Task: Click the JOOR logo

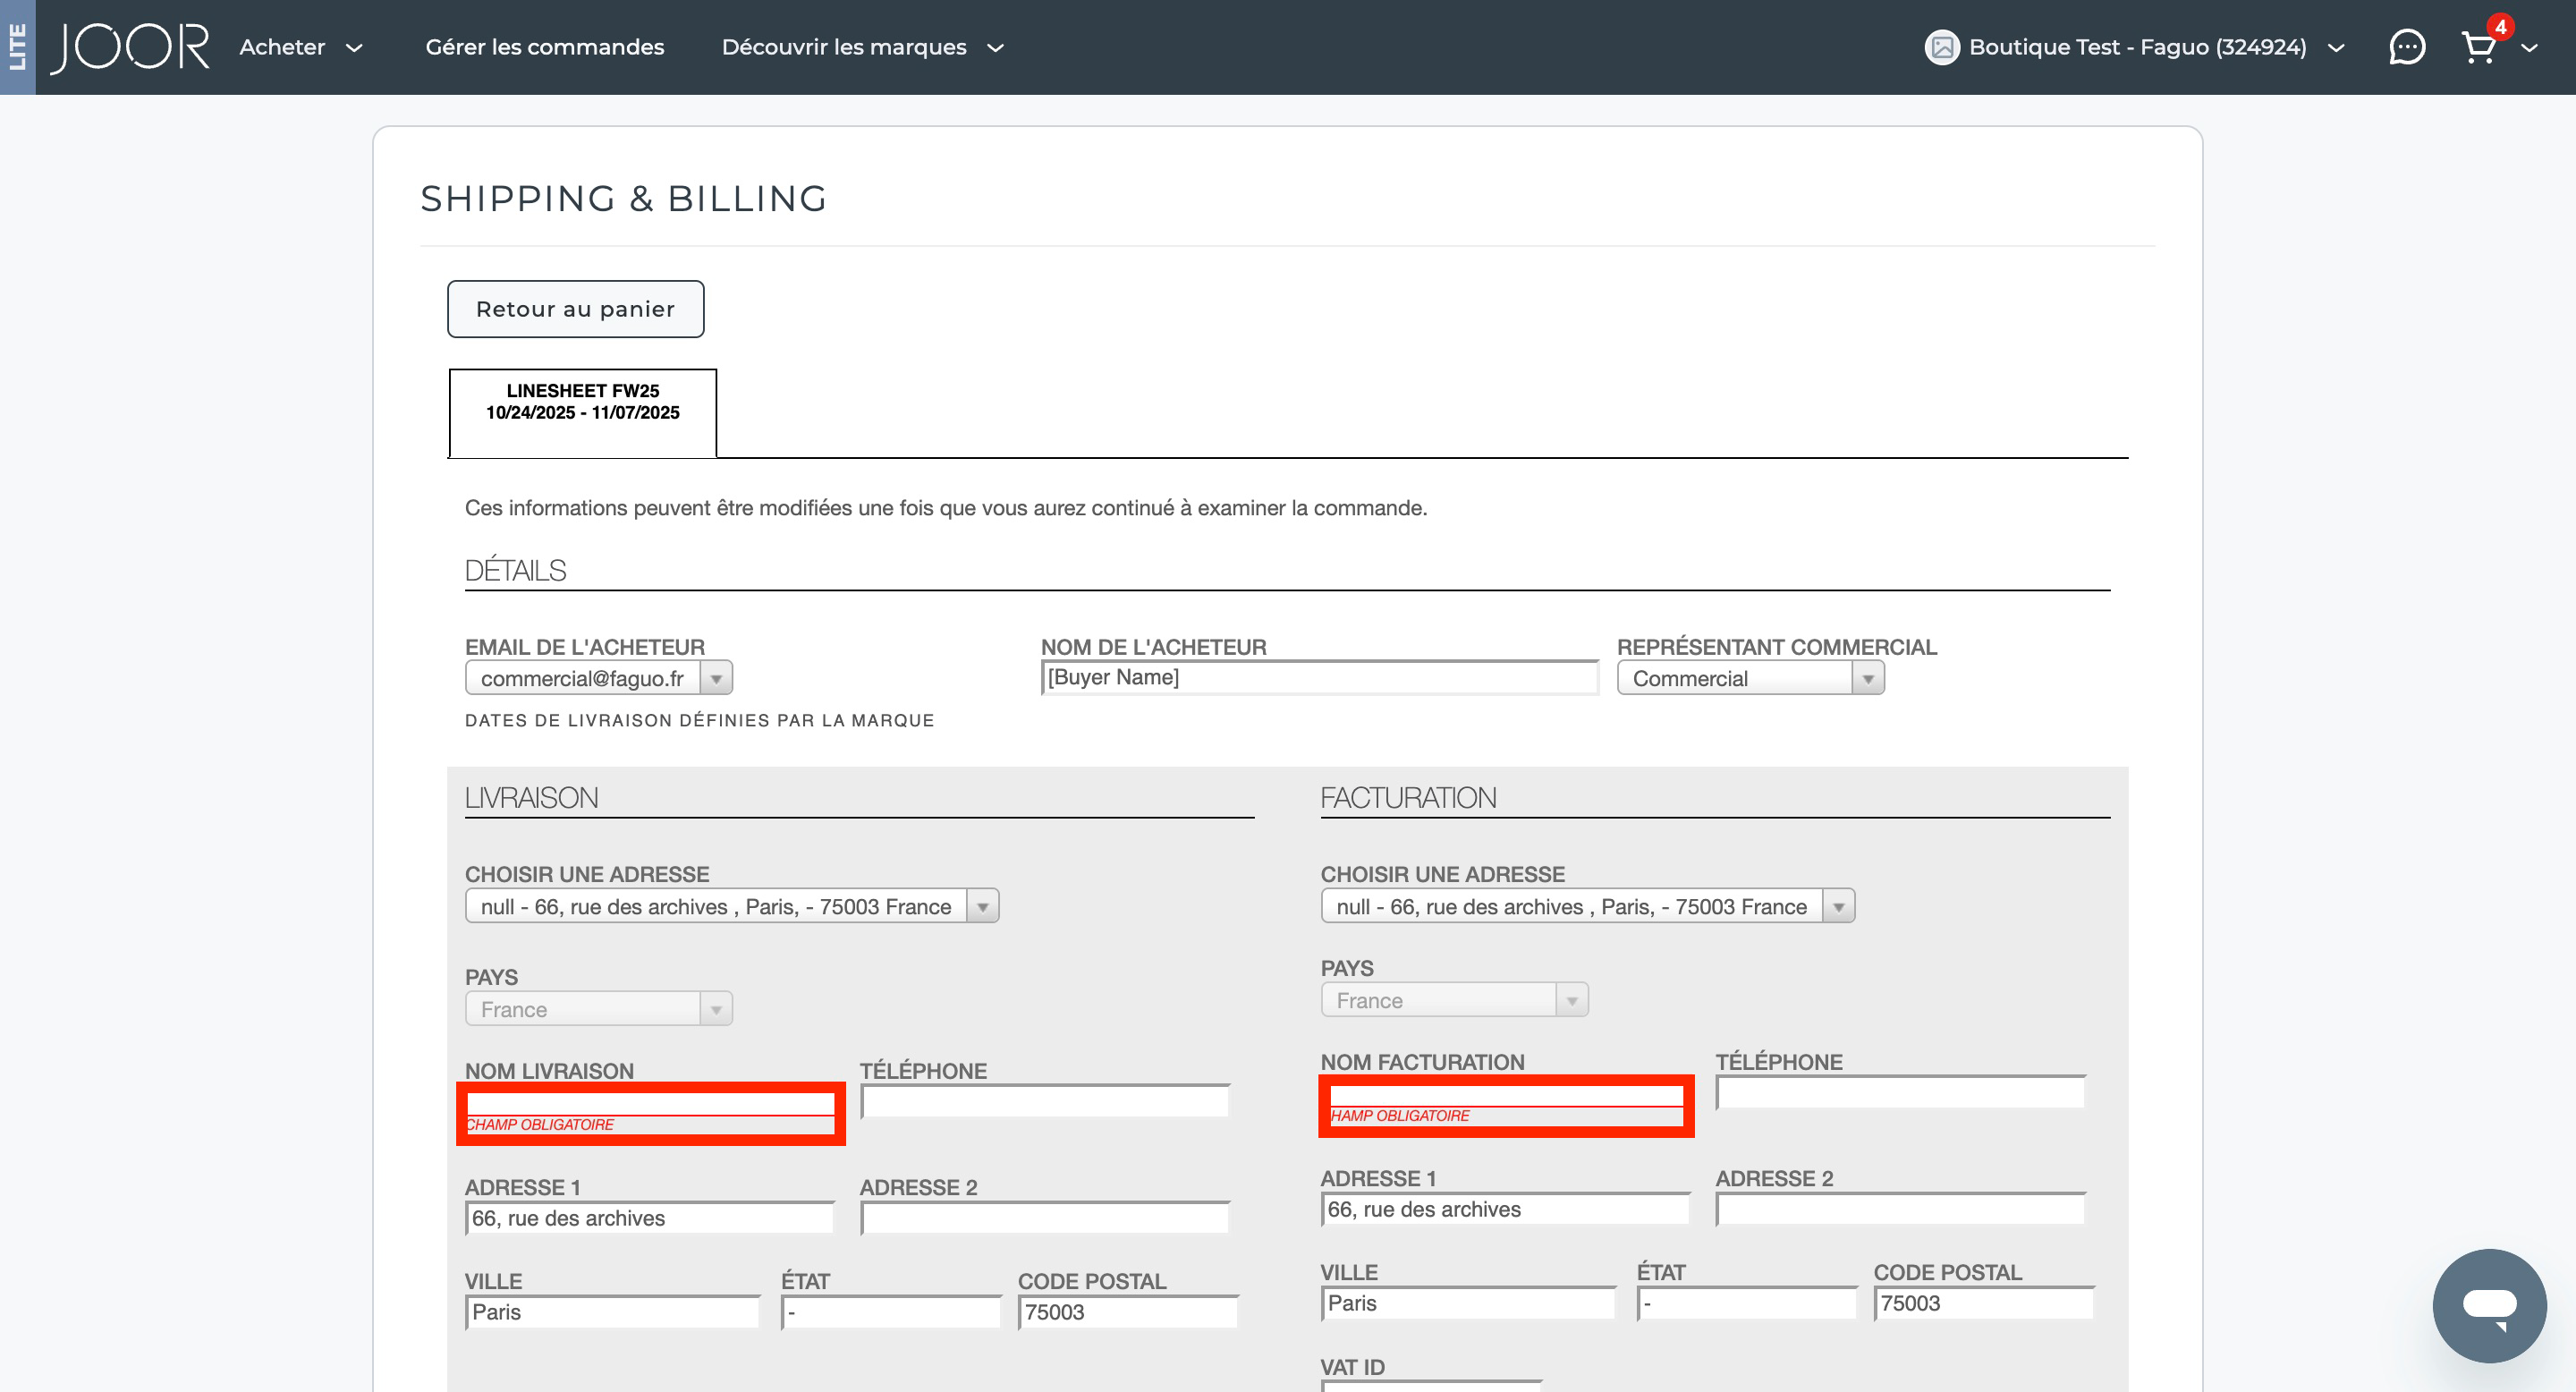Action: point(131,47)
